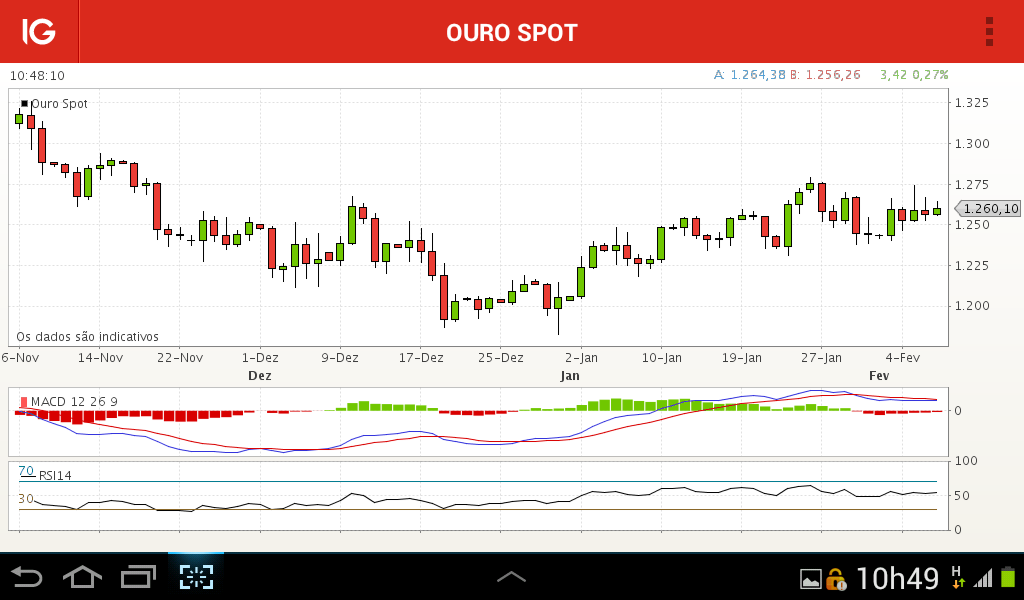Tap the RSI14 indicator label

click(x=55, y=475)
